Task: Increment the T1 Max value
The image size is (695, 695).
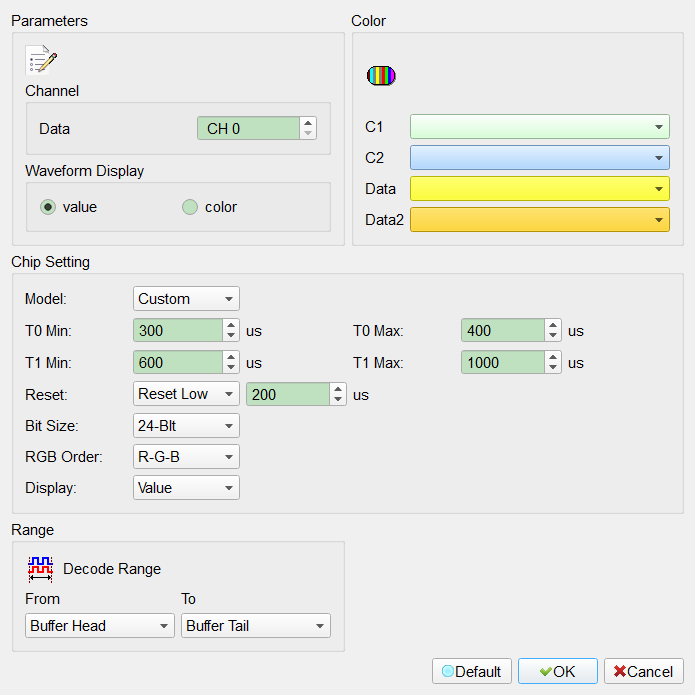Action: (553, 357)
